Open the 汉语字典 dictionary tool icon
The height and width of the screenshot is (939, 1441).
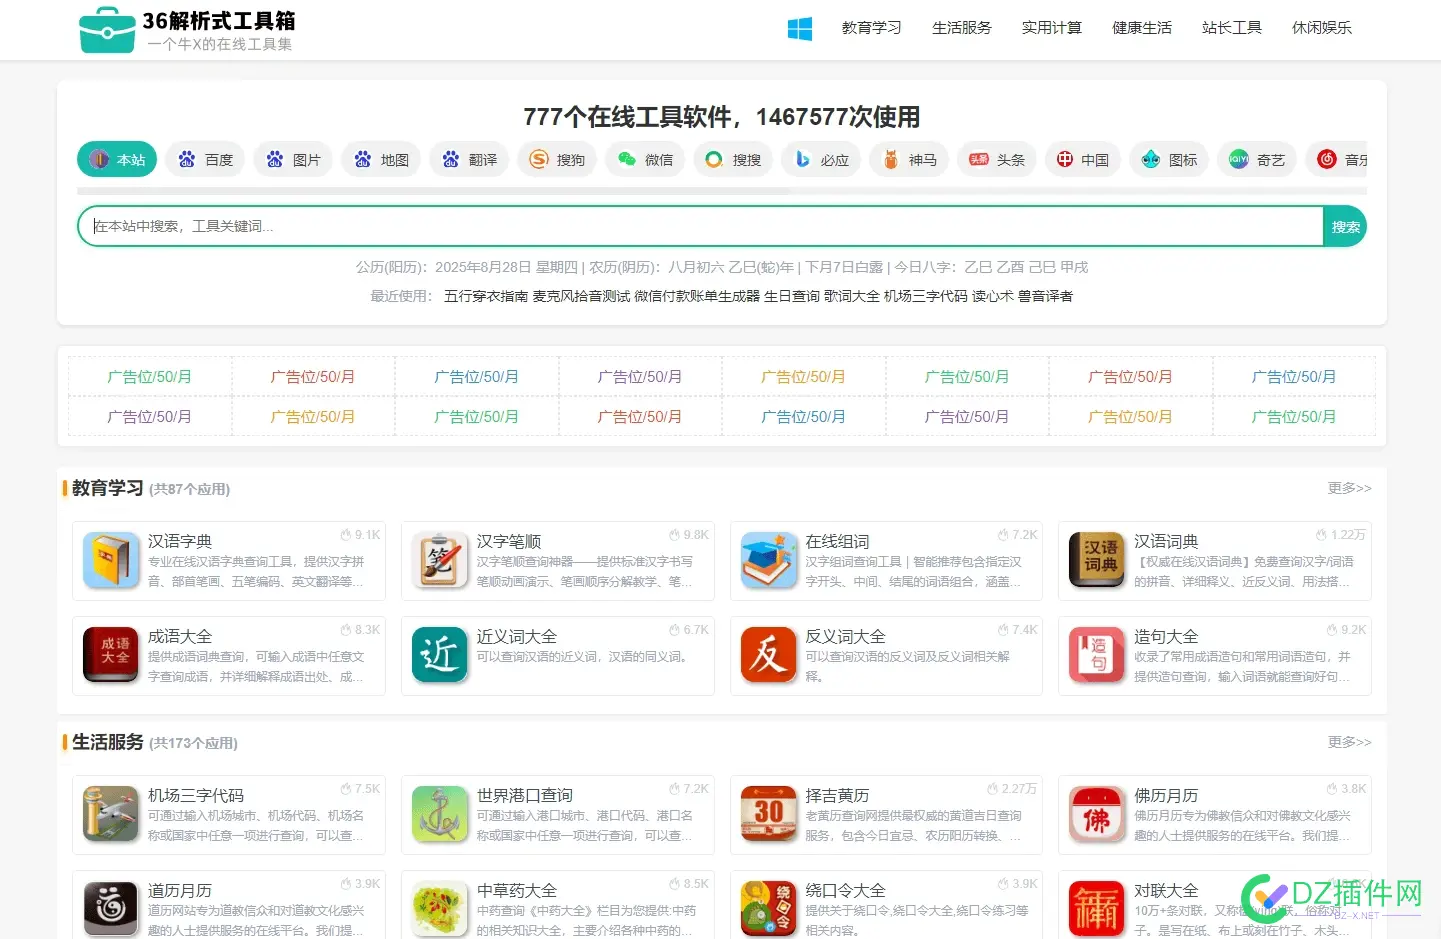110,561
